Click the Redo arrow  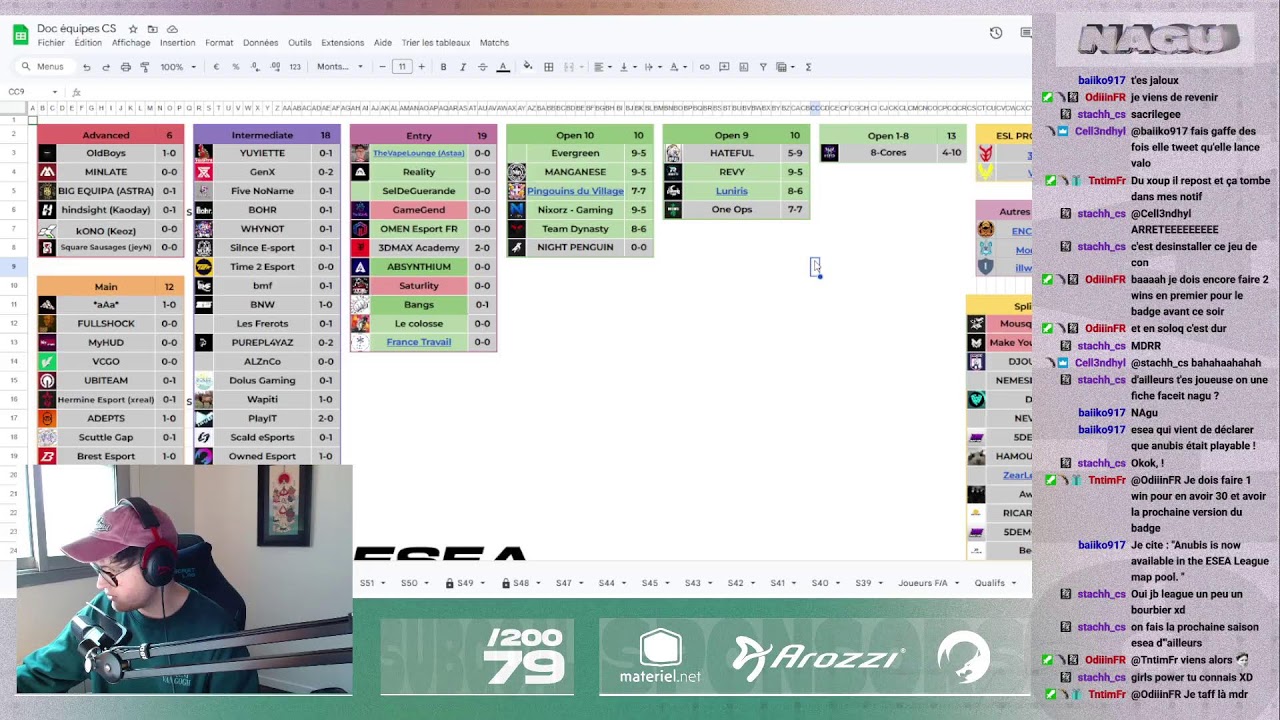coord(106,67)
